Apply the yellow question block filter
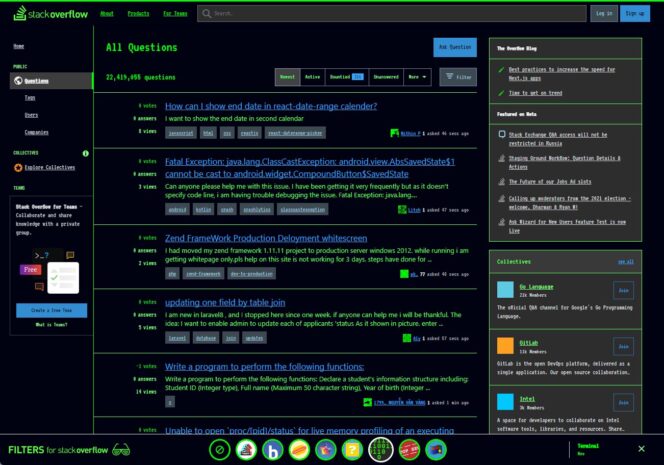This screenshot has height=465, width=664. click(x=352, y=450)
